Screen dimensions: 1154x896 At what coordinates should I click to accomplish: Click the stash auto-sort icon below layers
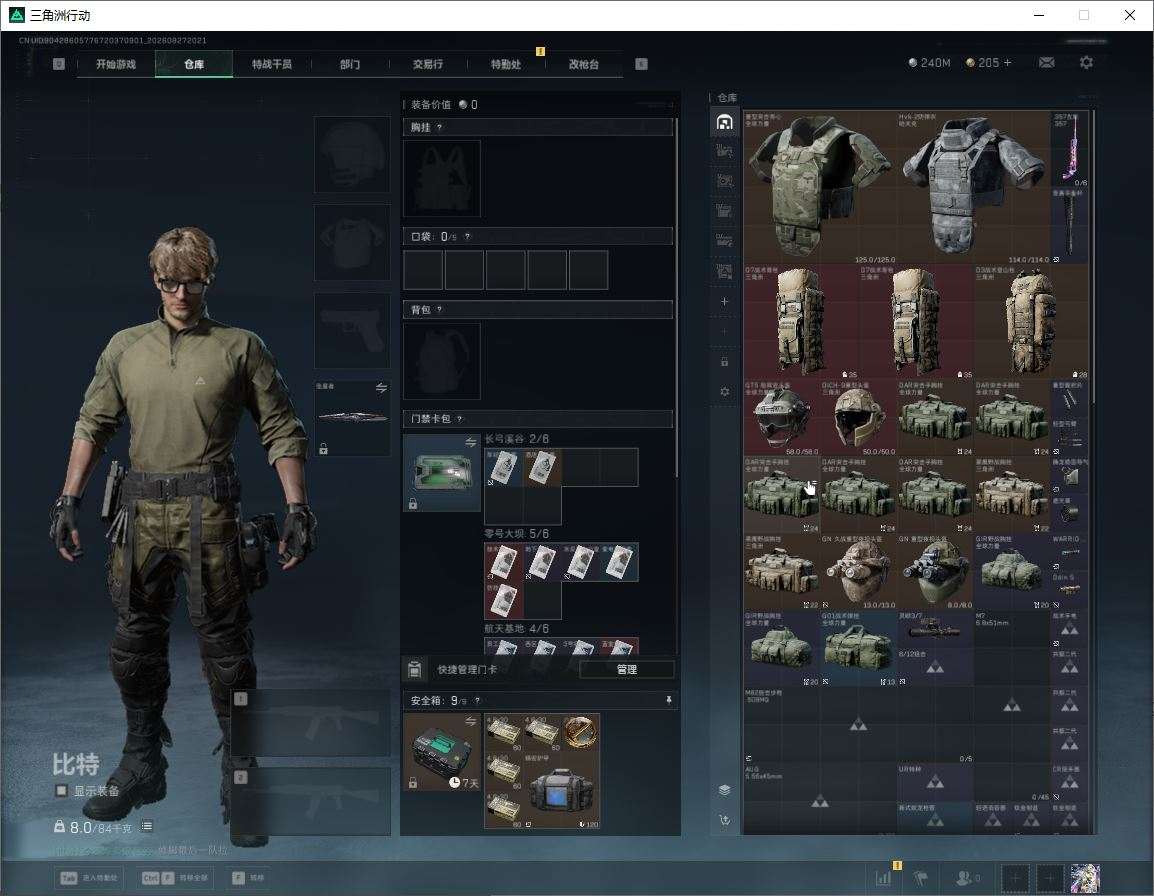724,820
